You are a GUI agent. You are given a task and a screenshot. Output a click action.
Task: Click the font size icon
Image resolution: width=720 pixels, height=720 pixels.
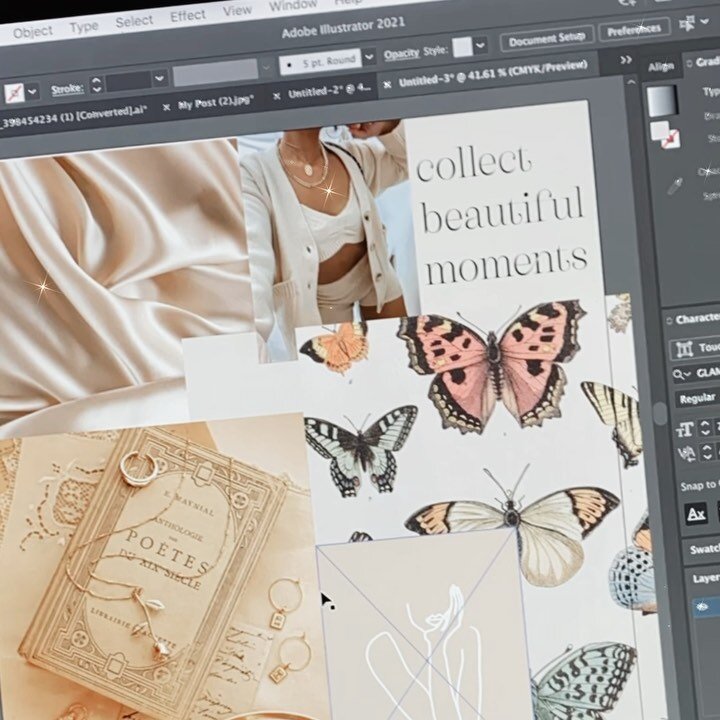click(684, 429)
